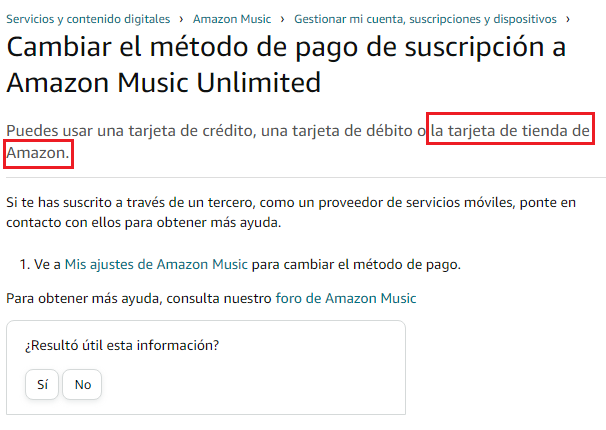Click empty area right of 'No' button
Viewport: 606px width, 430px height.
point(250,384)
